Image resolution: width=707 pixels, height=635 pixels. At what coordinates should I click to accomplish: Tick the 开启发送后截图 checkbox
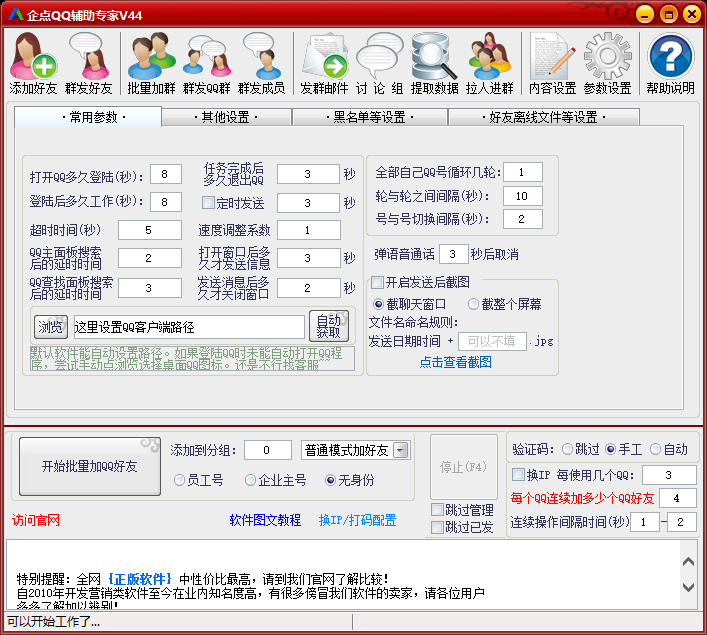[x=377, y=282]
